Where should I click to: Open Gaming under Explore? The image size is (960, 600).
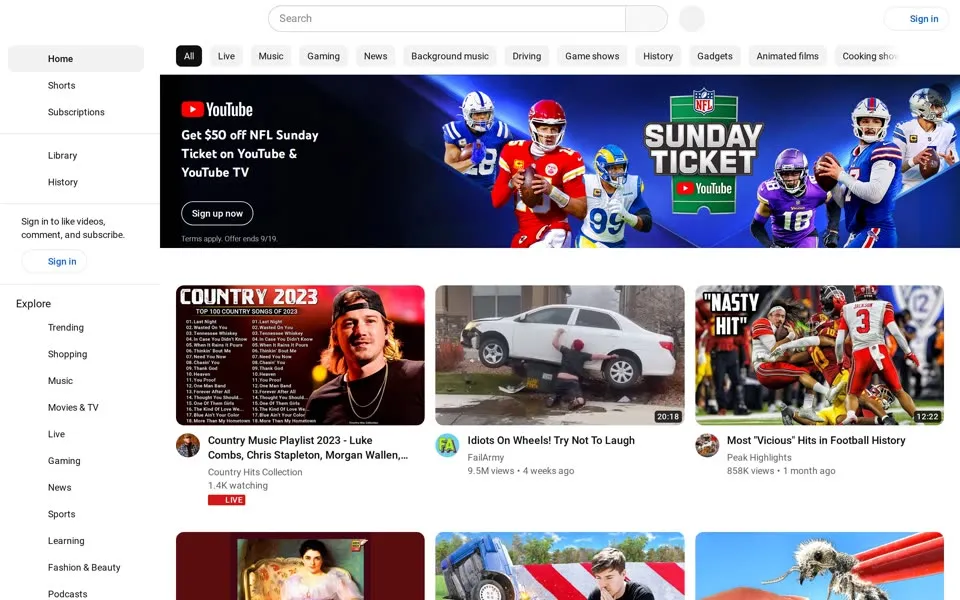point(76,460)
